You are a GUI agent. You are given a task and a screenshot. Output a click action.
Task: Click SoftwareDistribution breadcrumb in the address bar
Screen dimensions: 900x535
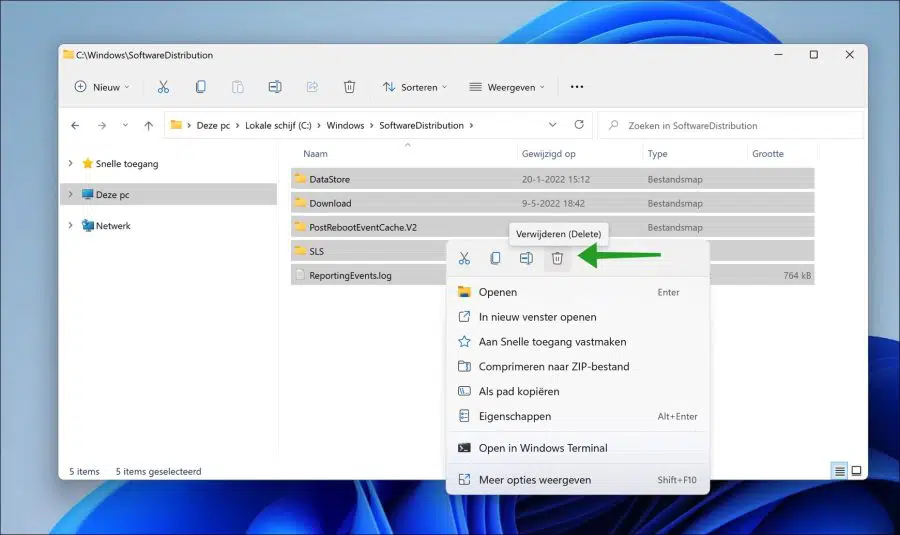(x=421, y=125)
